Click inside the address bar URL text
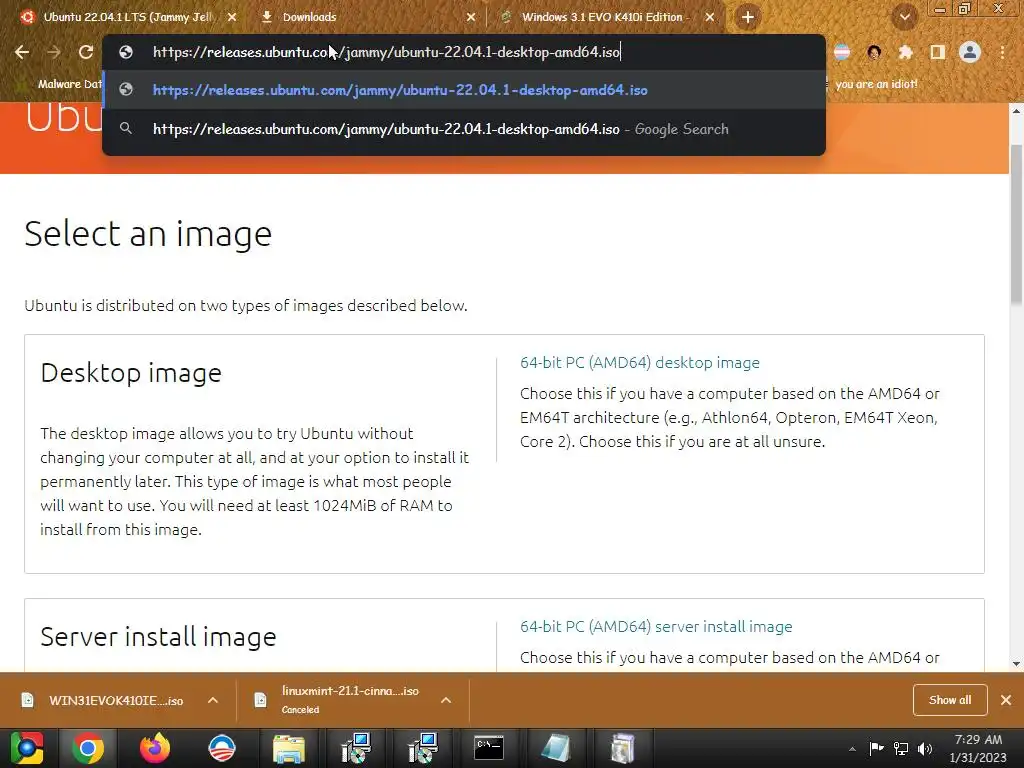Viewport: 1024px width, 768px height. click(x=386, y=52)
